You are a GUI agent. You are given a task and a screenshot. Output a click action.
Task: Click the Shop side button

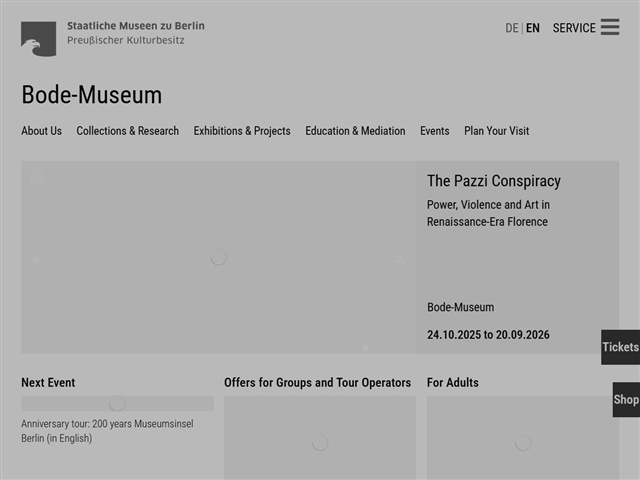(626, 399)
